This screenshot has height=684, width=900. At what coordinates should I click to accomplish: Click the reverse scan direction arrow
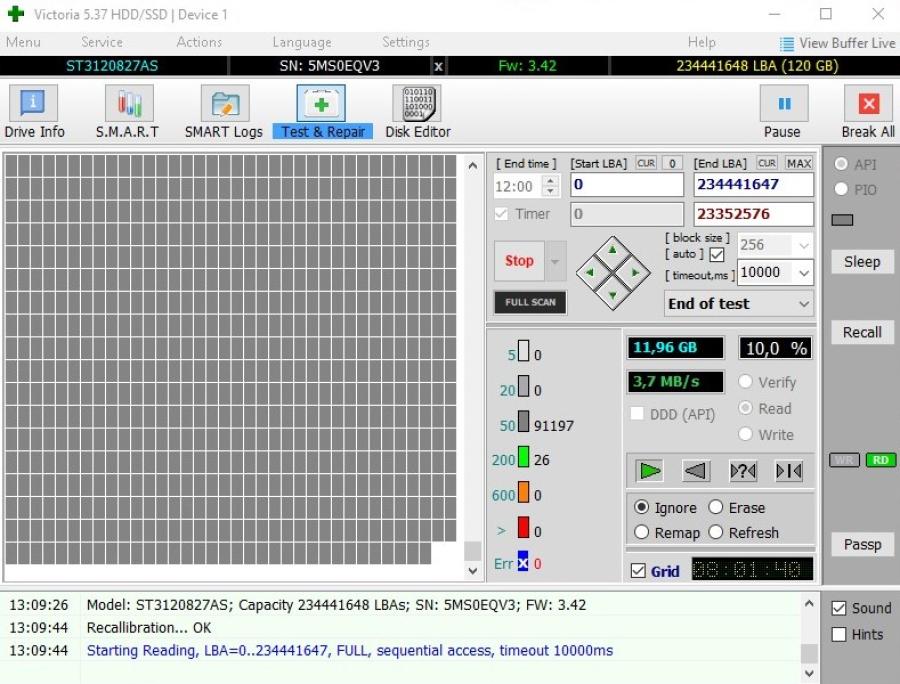point(695,471)
